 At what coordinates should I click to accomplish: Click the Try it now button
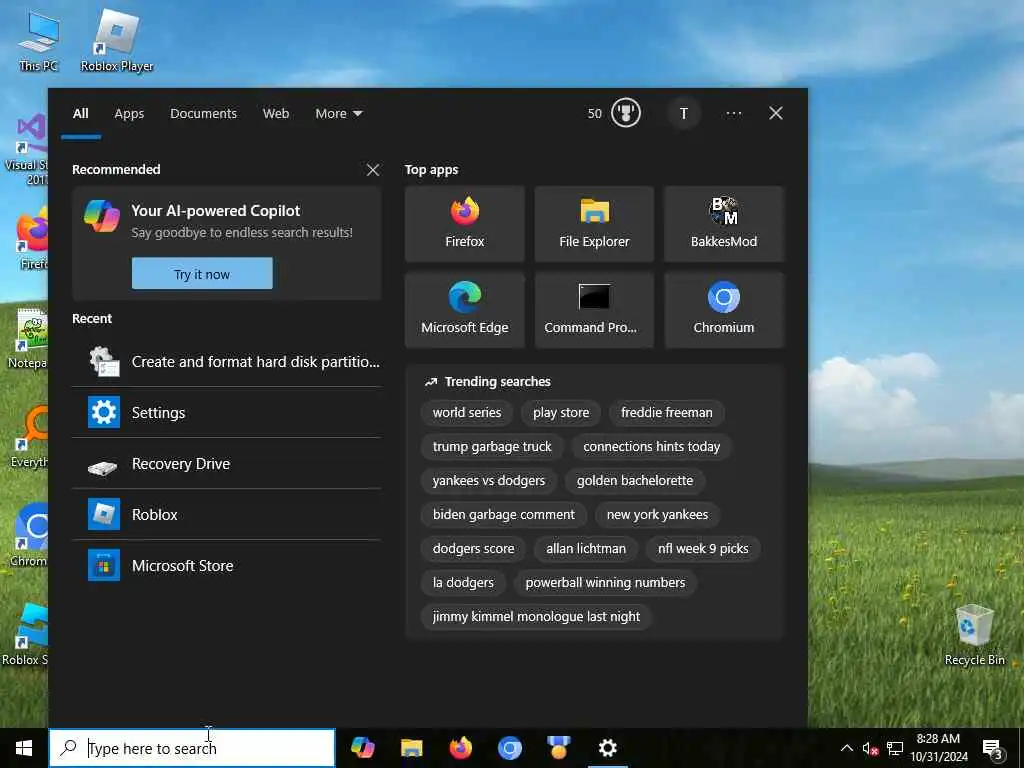tap(202, 274)
